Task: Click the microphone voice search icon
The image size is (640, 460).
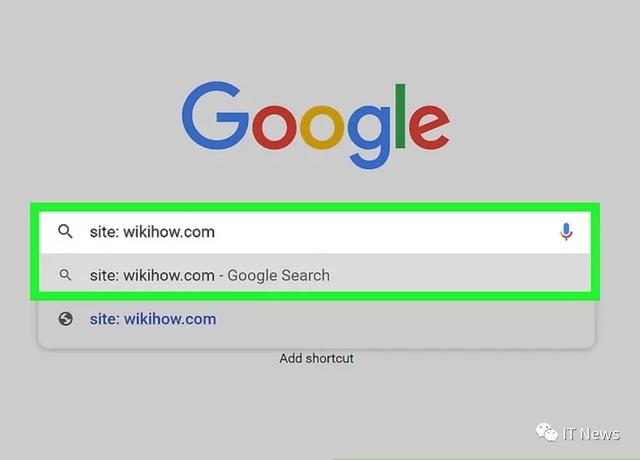Action: 566,232
